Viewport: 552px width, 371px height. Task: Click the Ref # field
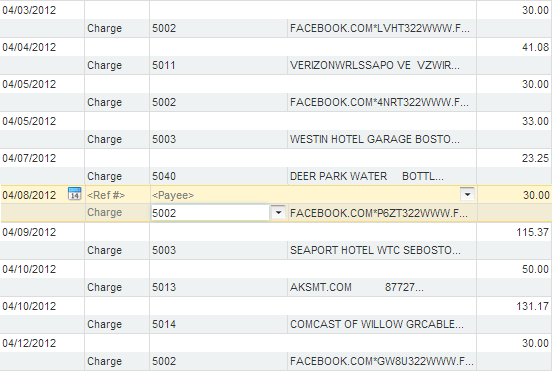(118, 195)
